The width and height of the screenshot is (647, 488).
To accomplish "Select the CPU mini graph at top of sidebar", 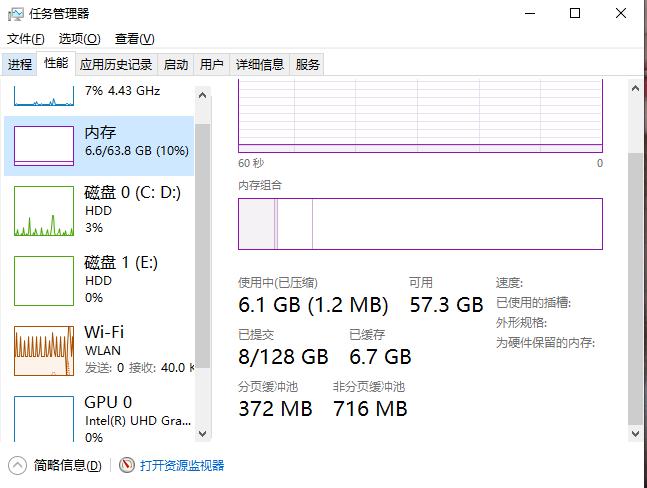I will (x=44, y=97).
